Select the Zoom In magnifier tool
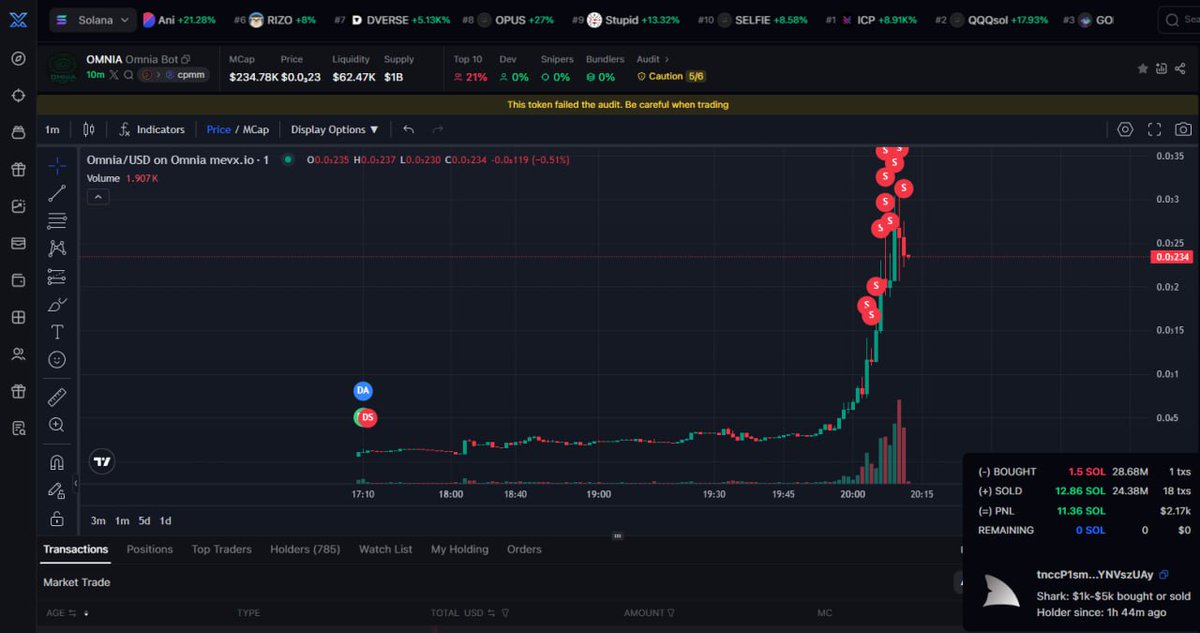This screenshot has height=633, width=1200. tap(57, 425)
